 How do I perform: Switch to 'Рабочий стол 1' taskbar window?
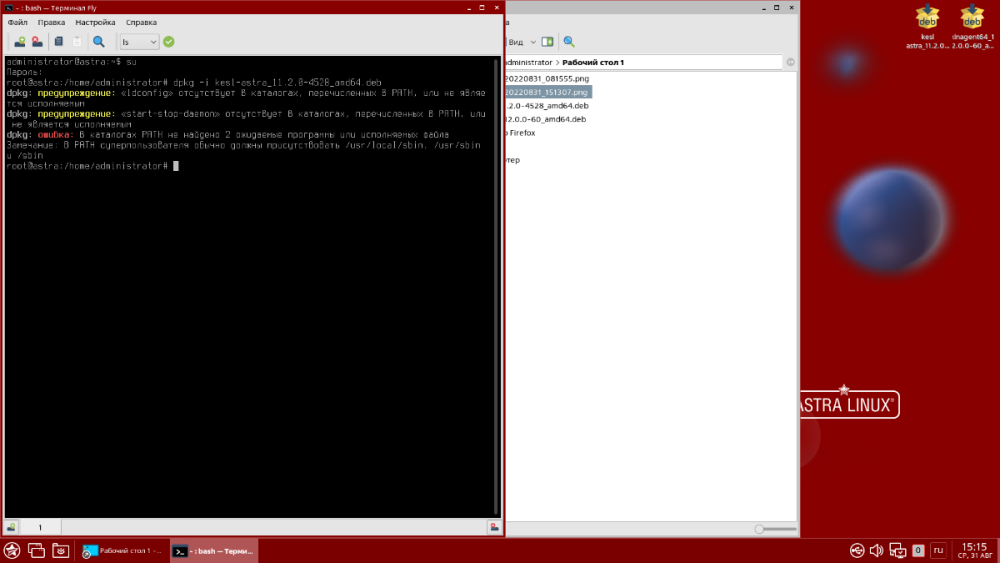pyautogui.click(x=122, y=551)
